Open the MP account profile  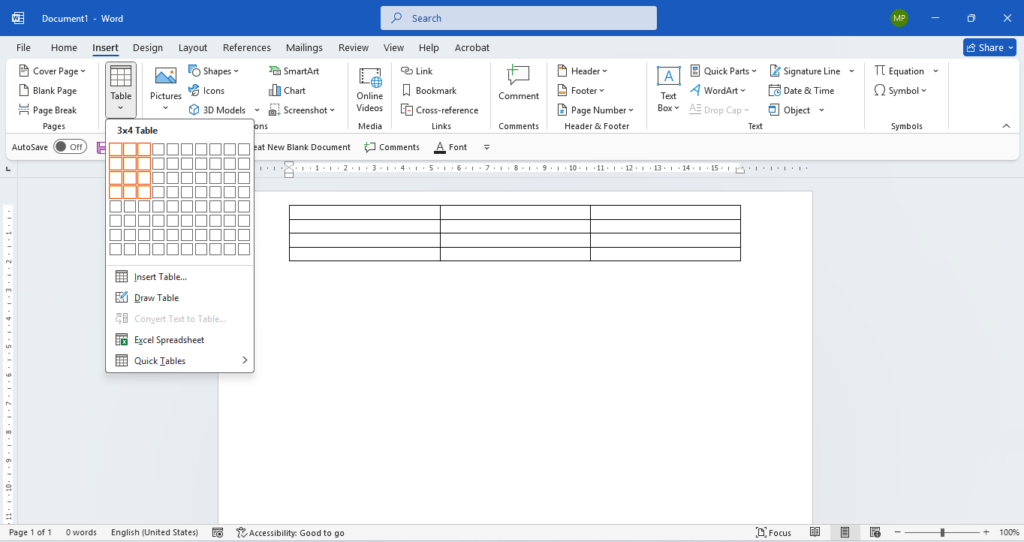[x=899, y=18]
